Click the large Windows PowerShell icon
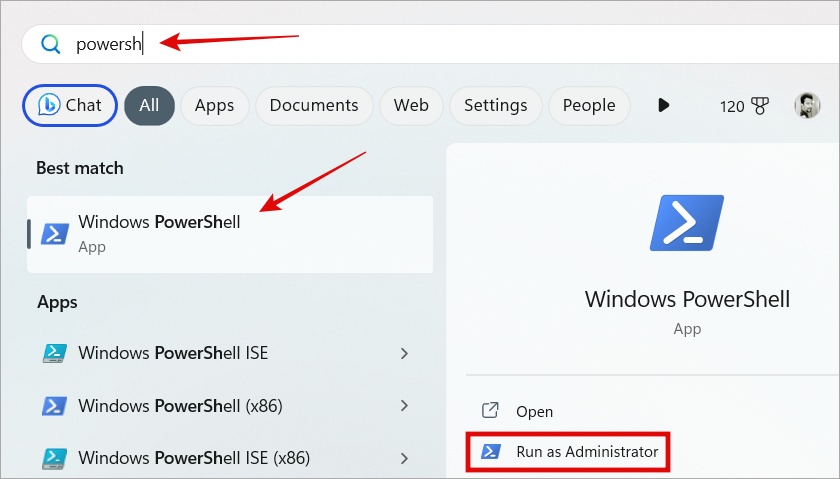Screen dimensions: 840x479 click(x=686, y=223)
